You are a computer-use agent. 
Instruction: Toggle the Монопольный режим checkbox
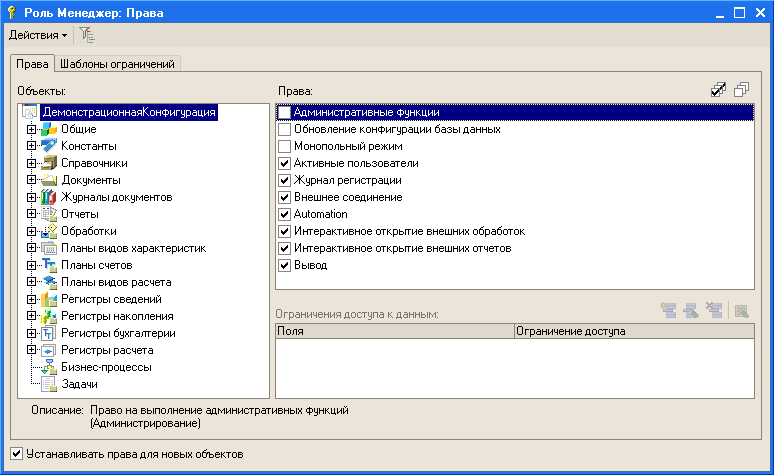(285, 146)
